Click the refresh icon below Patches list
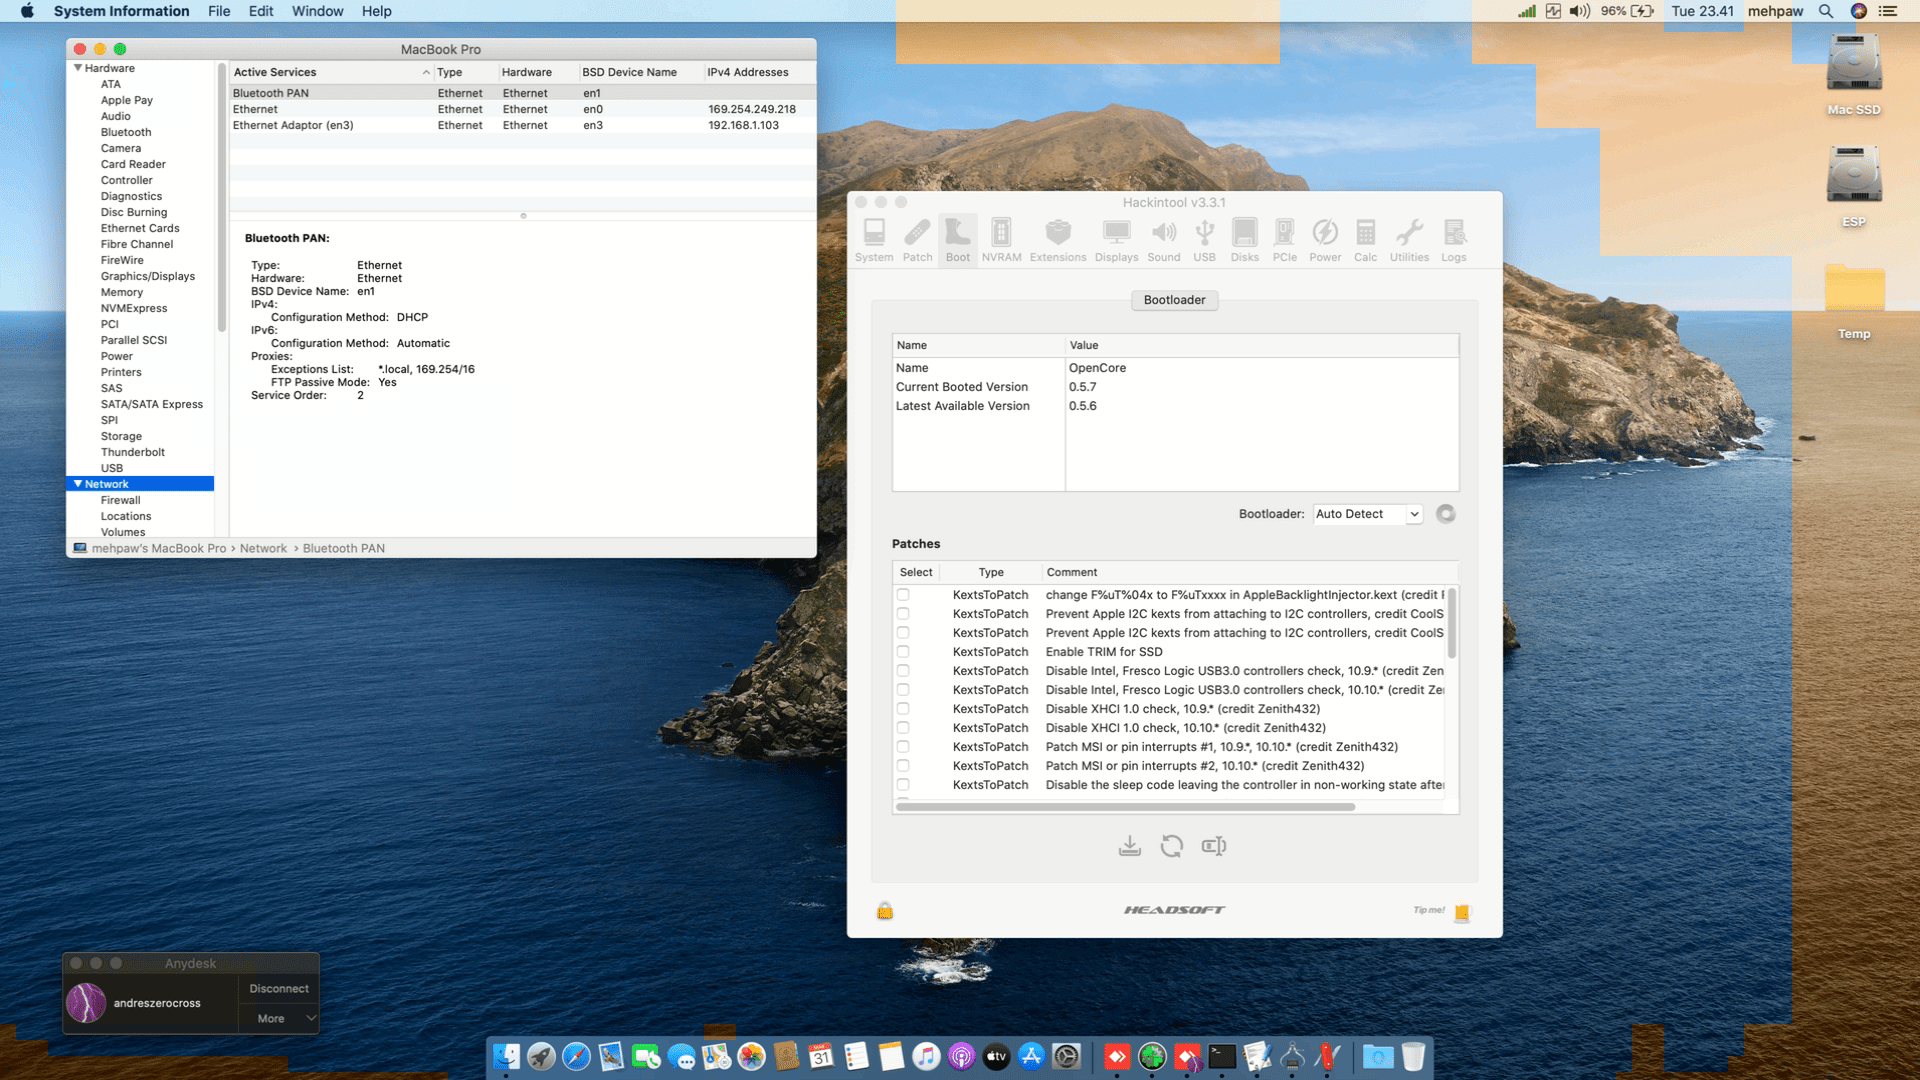This screenshot has height=1080, width=1920. pyautogui.click(x=1171, y=846)
